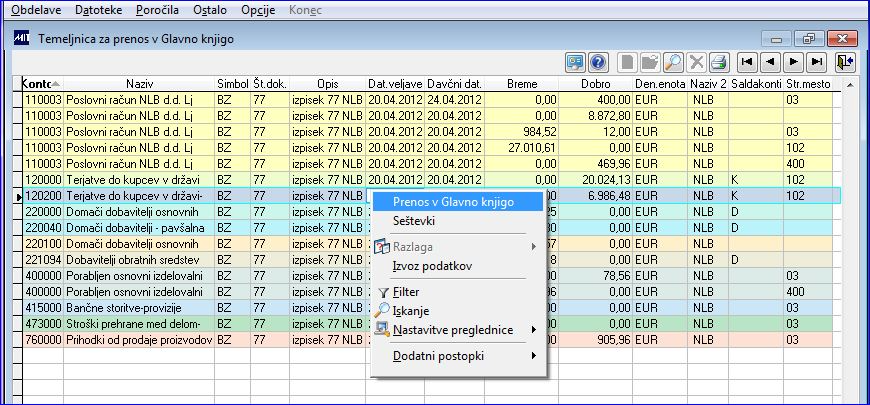This screenshot has height=405, width=870.
Task: Click the icon beside Nastavitve preglednice
Action: click(x=382, y=330)
